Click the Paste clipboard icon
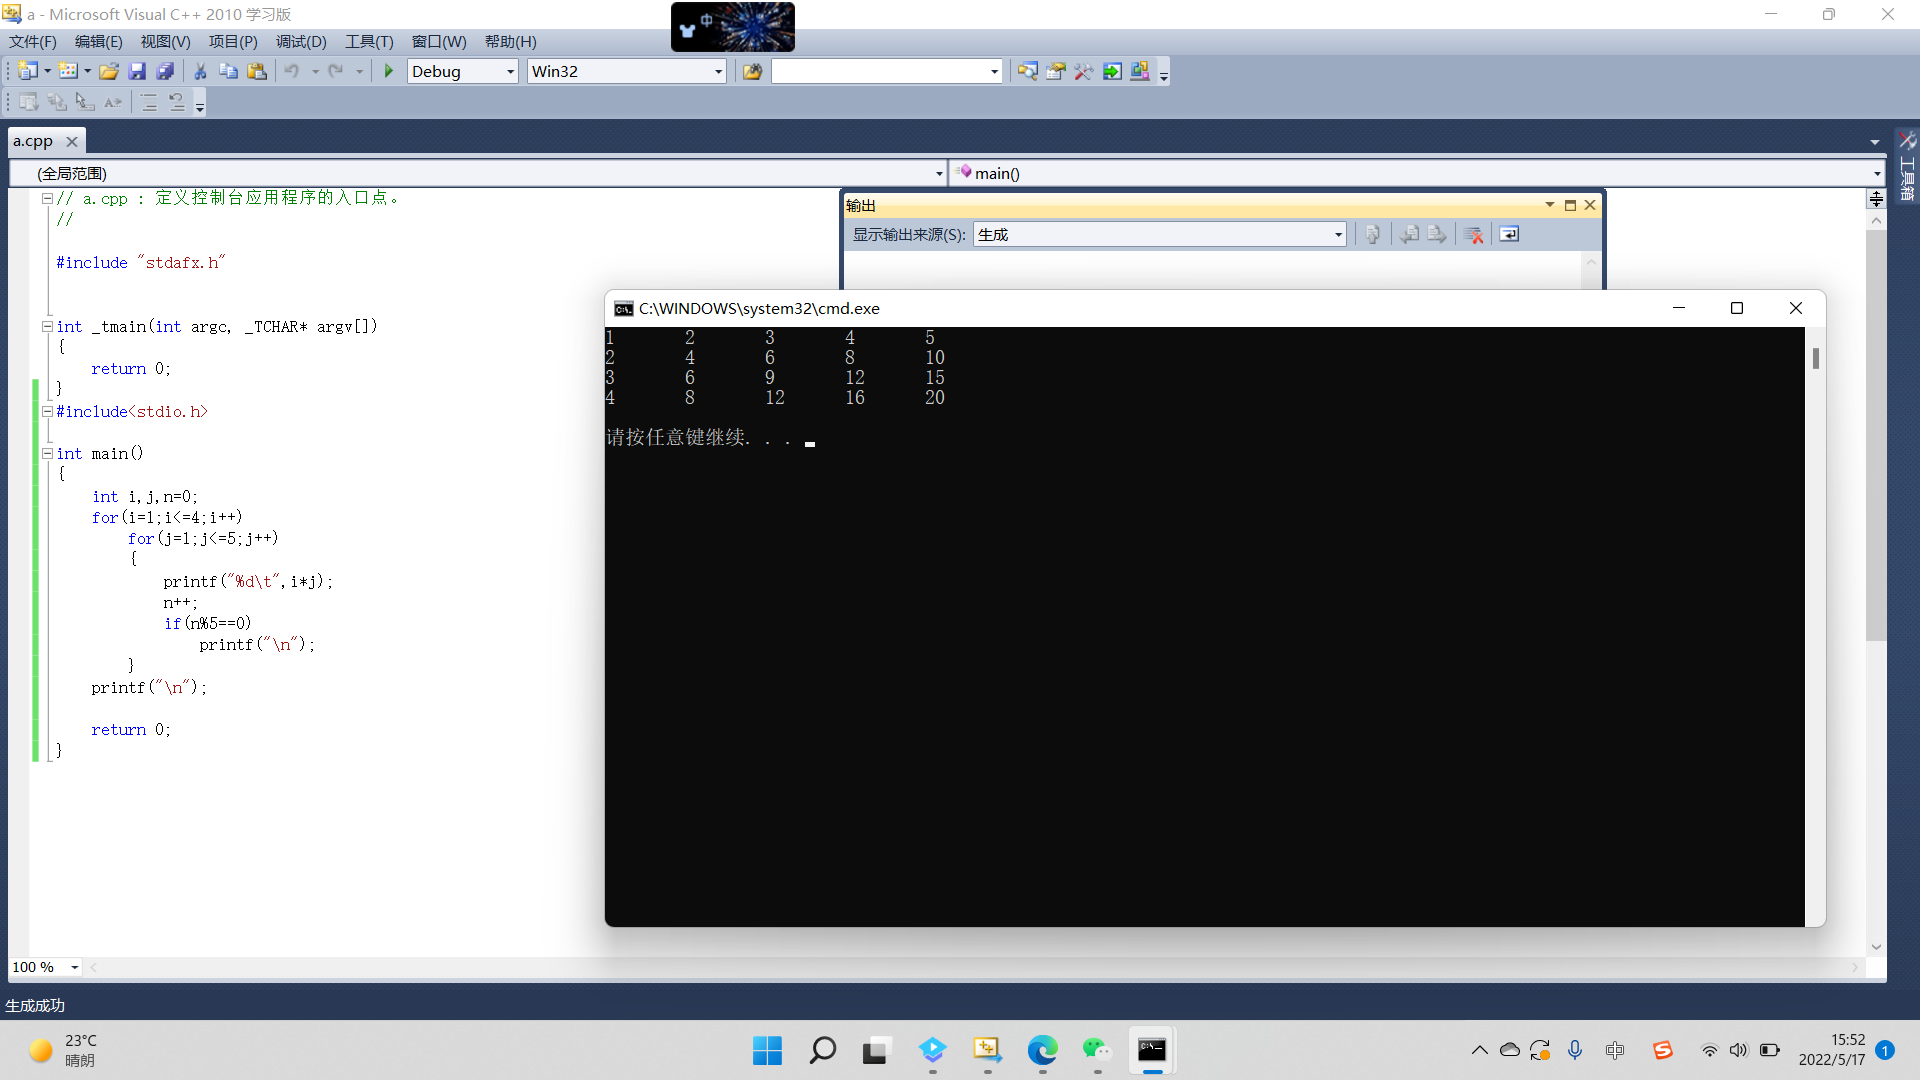1920x1080 pixels. (257, 71)
